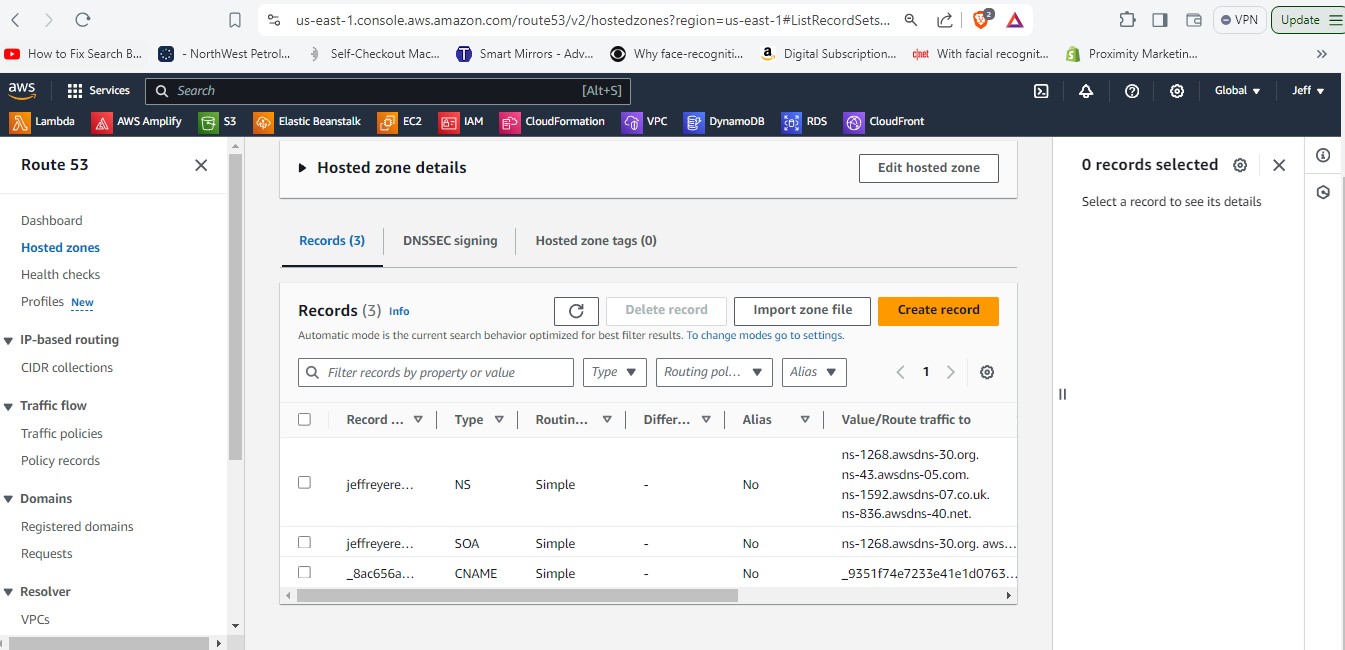
Task: Open CIDR collections in sidebar
Action: [67, 368]
